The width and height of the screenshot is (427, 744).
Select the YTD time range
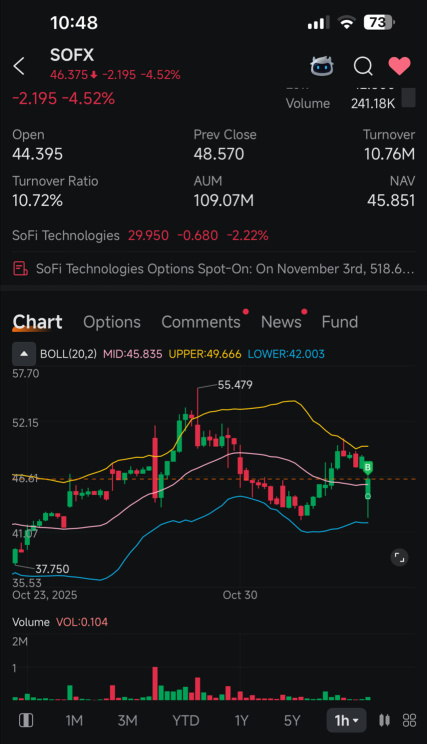point(186,721)
